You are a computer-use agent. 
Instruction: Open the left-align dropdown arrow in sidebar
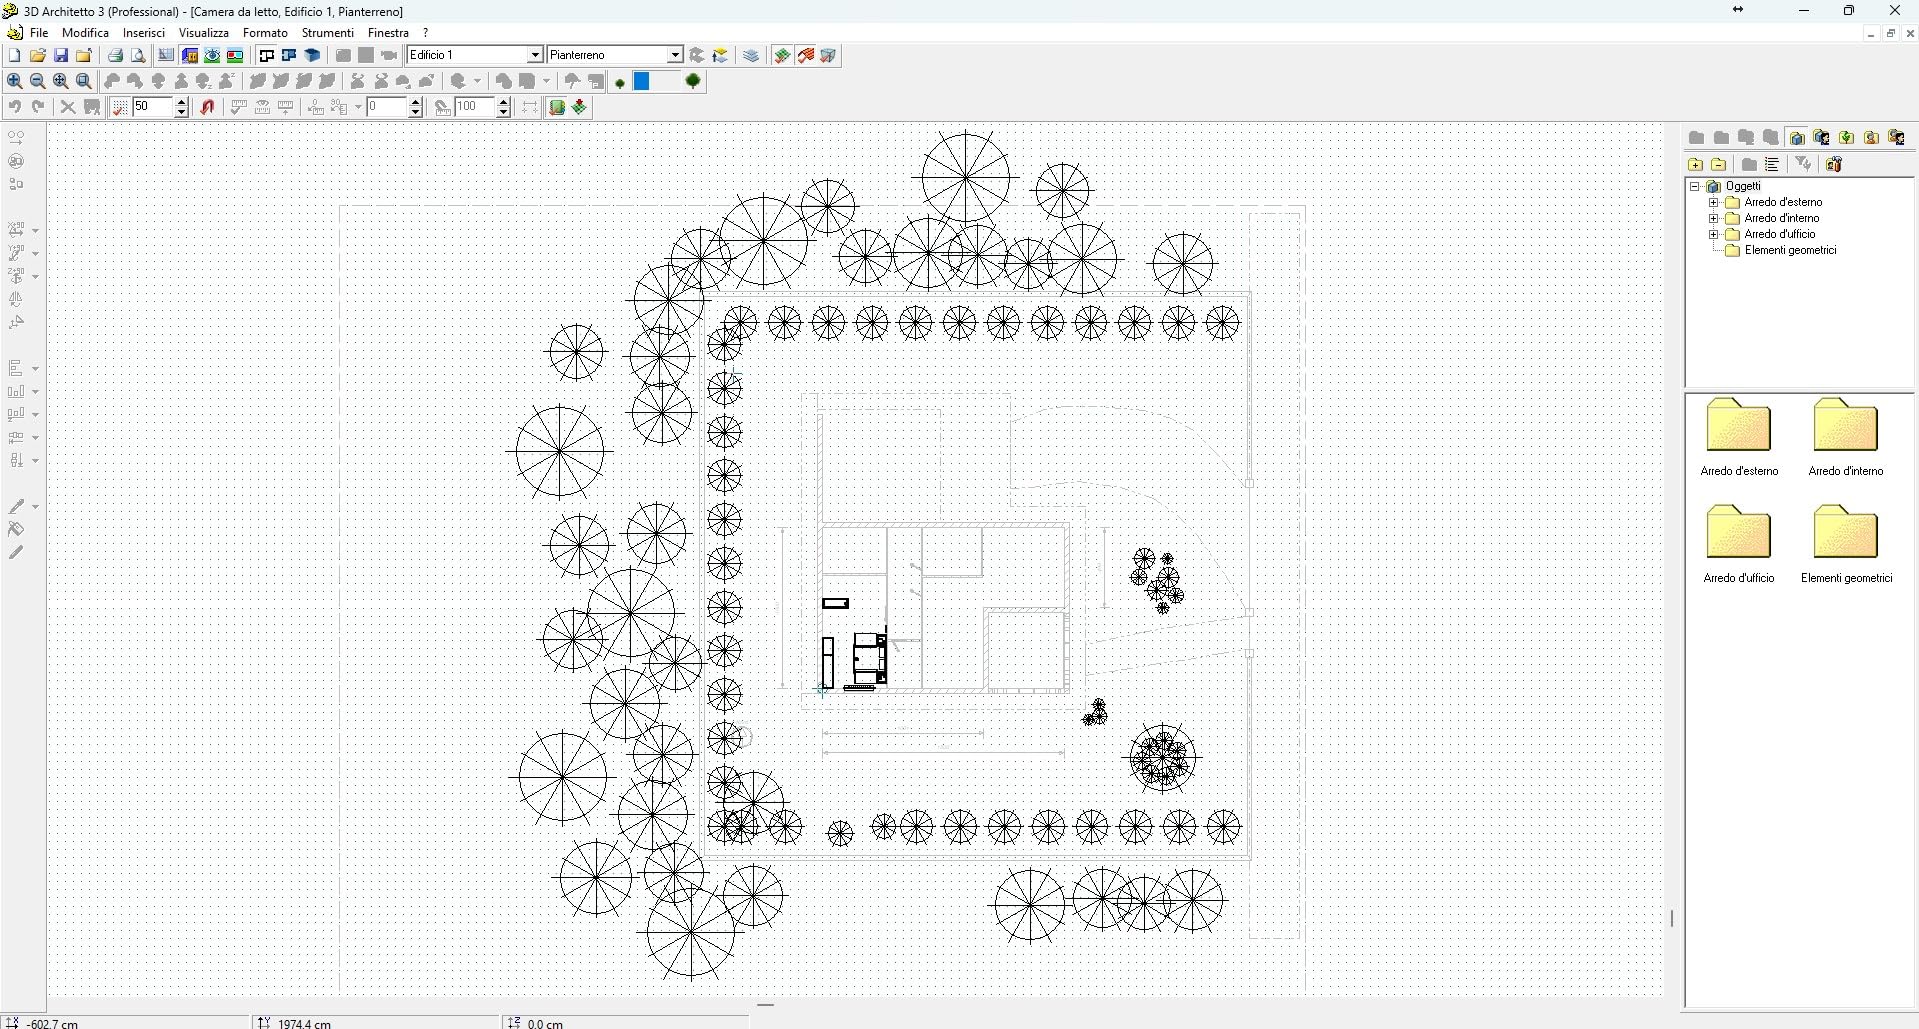click(x=35, y=369)
